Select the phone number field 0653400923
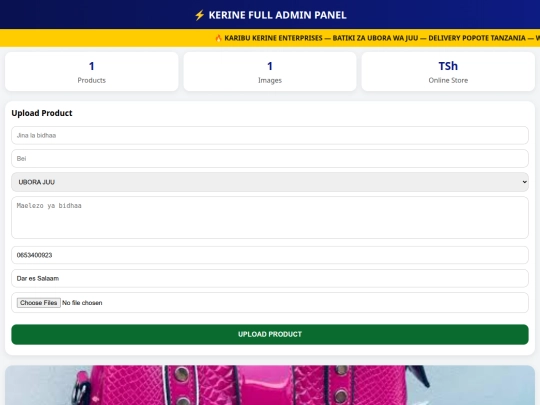 [x=270, y=255]
